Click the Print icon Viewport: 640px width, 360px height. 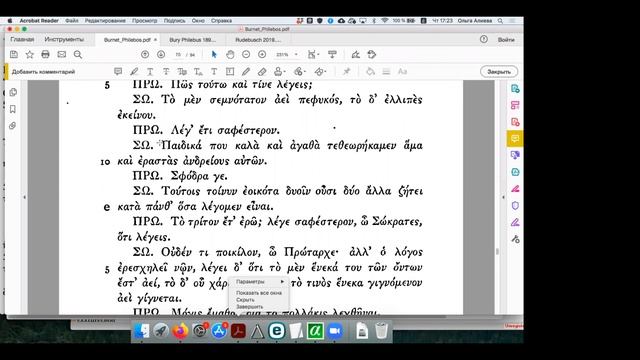(x=45, y=54)
